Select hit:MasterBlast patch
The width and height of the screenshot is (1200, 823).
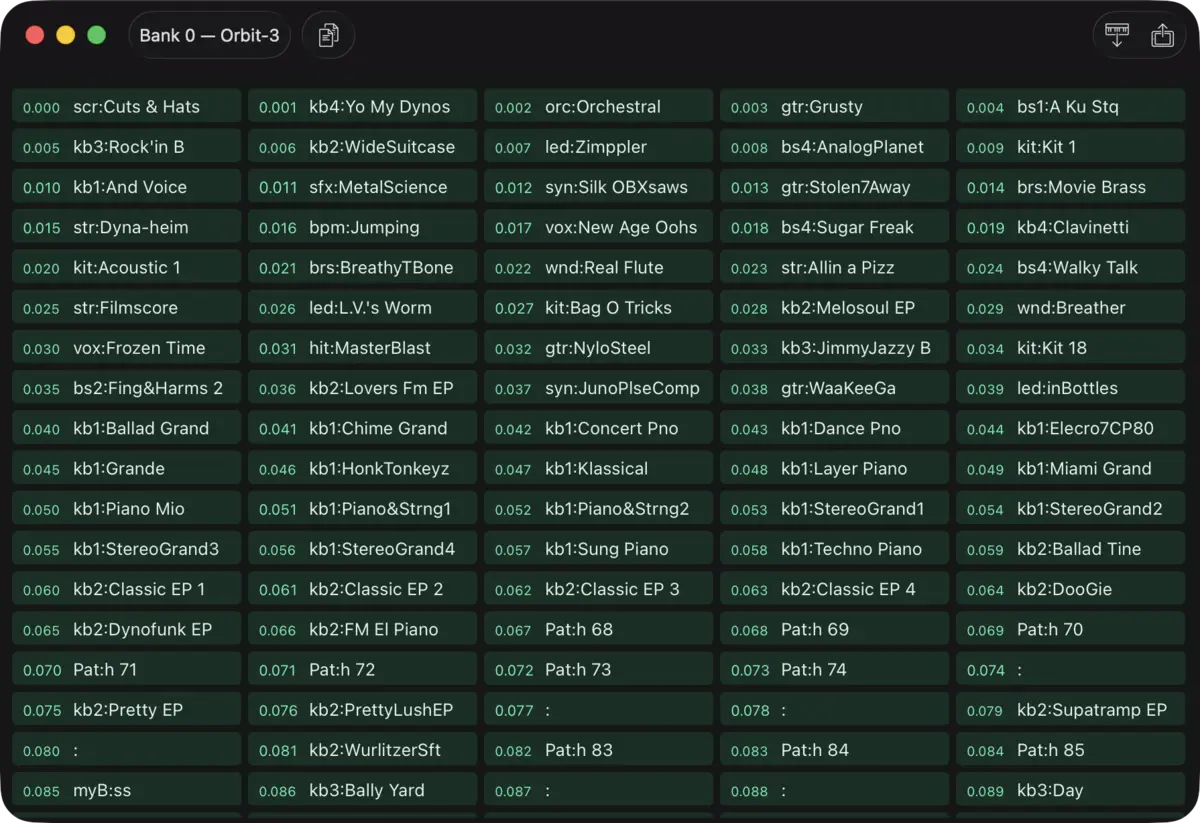pos(363,348)
